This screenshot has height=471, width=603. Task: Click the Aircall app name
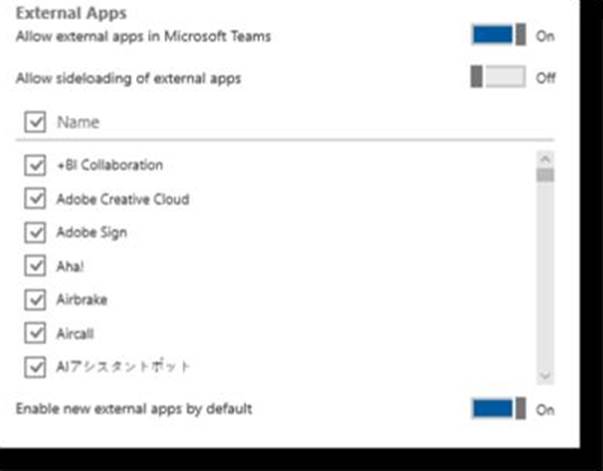[76, 333]
